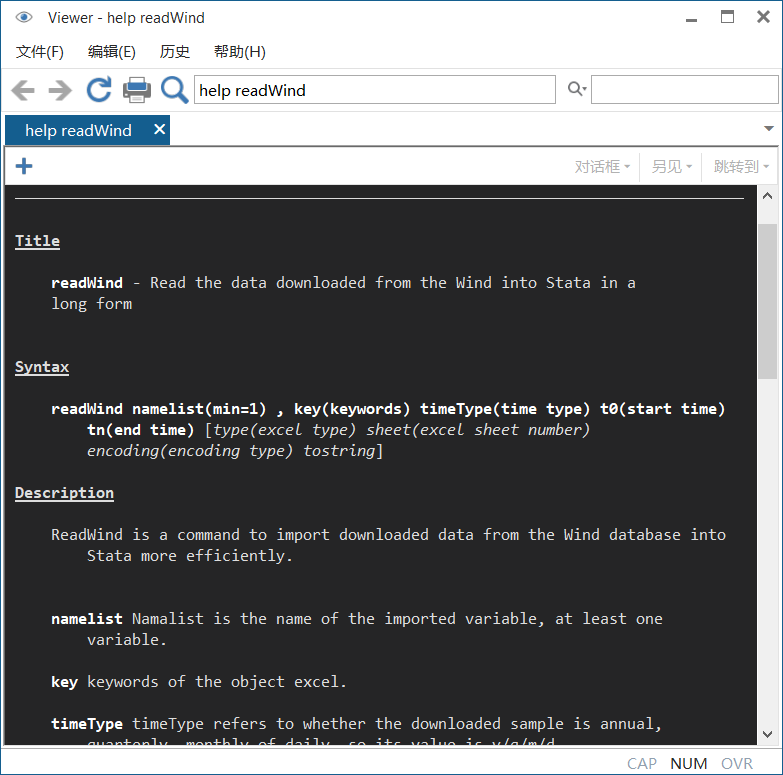Open the 跳转到 dropdown

[x=741, y=167]
